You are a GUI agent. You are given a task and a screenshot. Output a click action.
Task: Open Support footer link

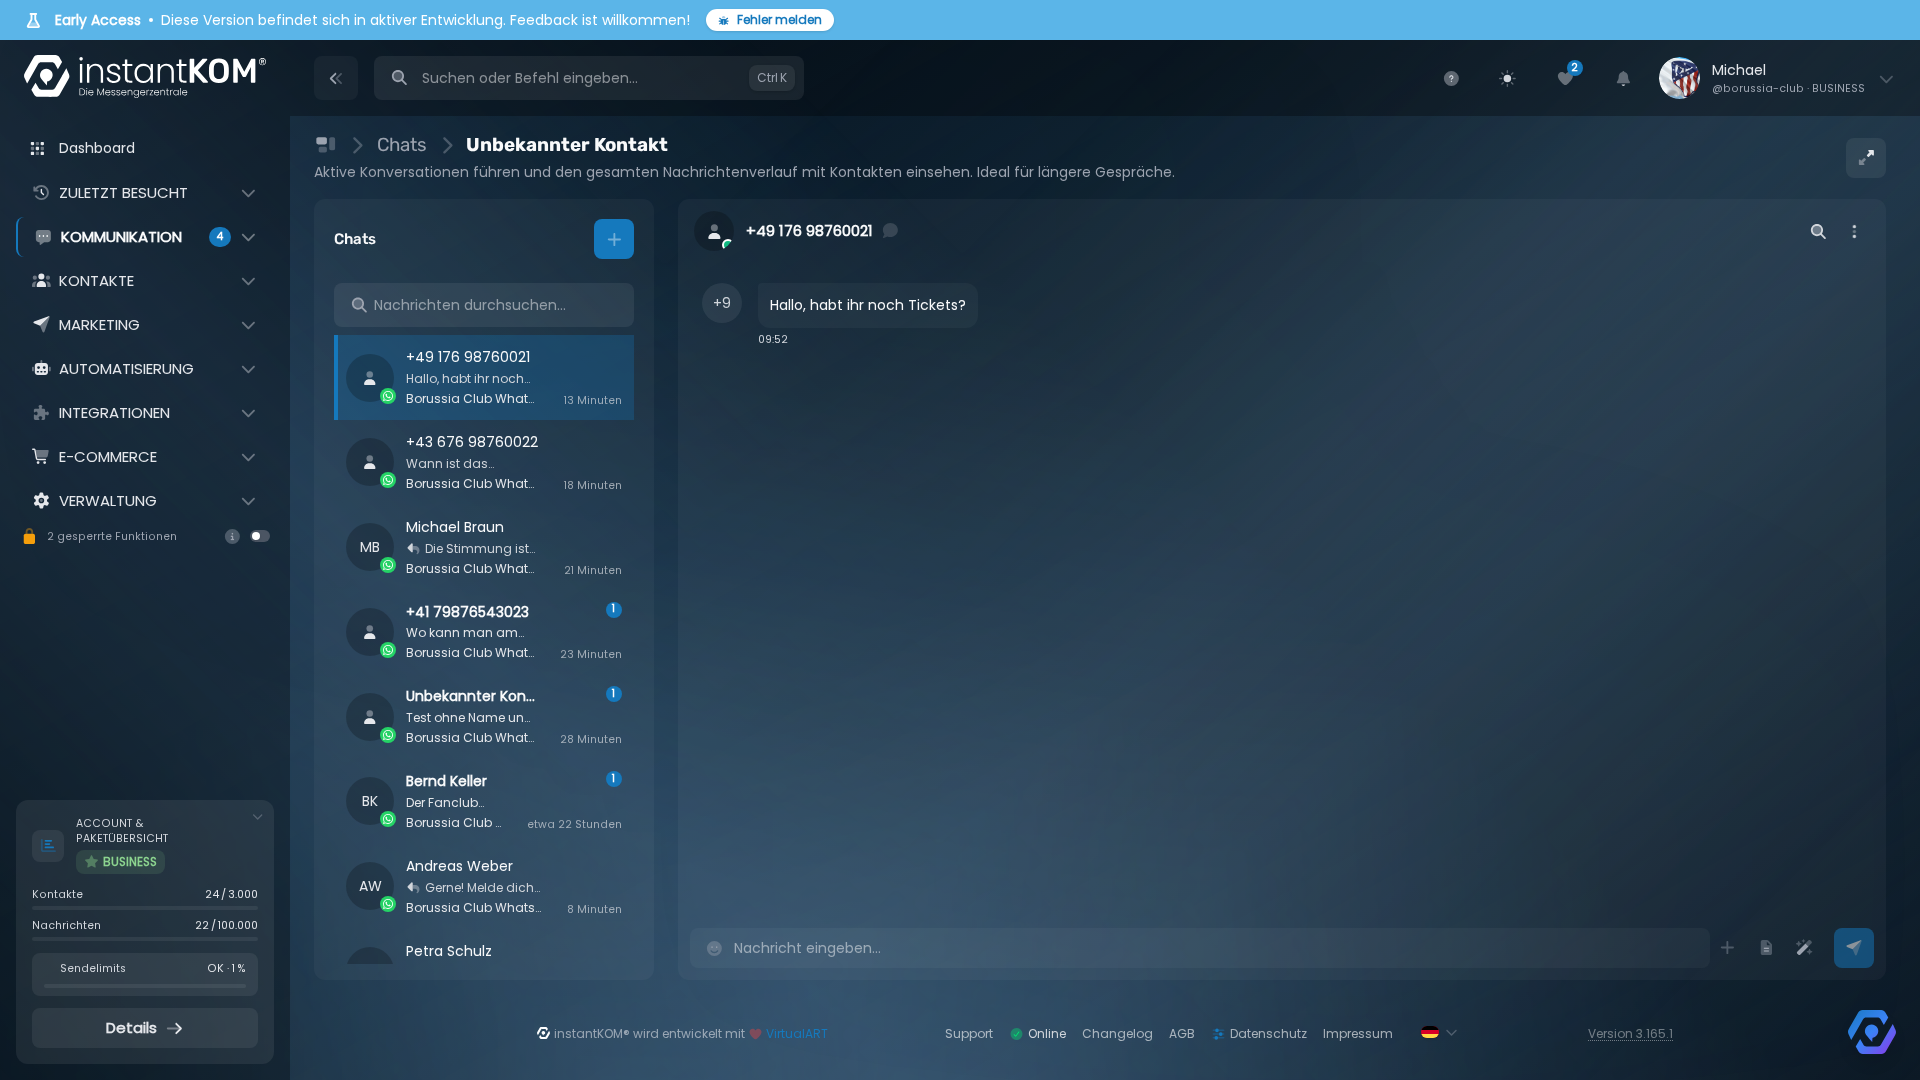[969, 1034]
